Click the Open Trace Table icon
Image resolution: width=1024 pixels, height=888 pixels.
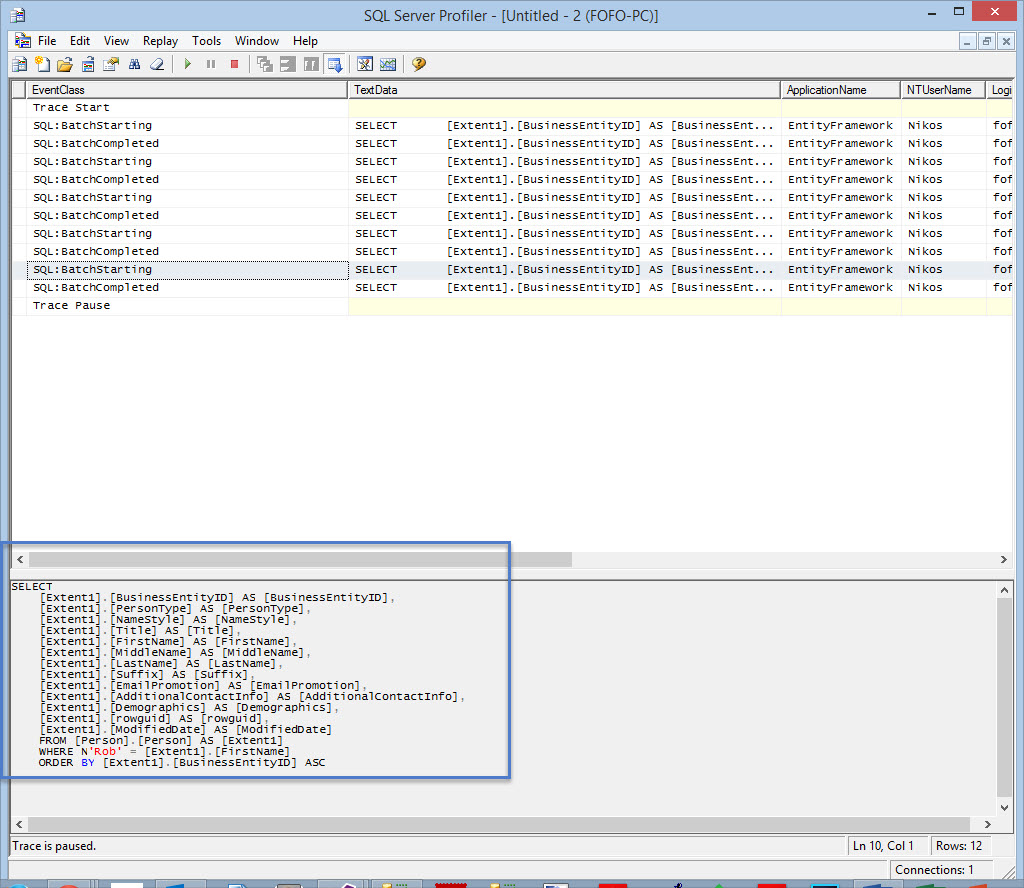click(x=88, y=64)
